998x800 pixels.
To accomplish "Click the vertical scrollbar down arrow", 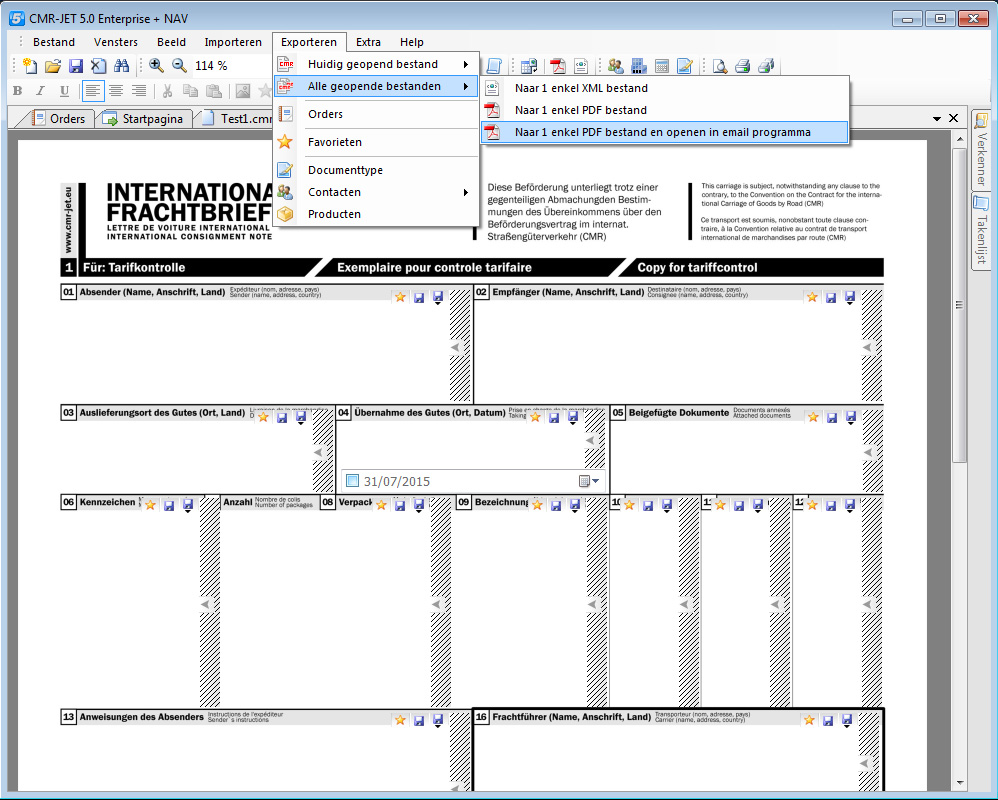I will click(x=960, y=782).
